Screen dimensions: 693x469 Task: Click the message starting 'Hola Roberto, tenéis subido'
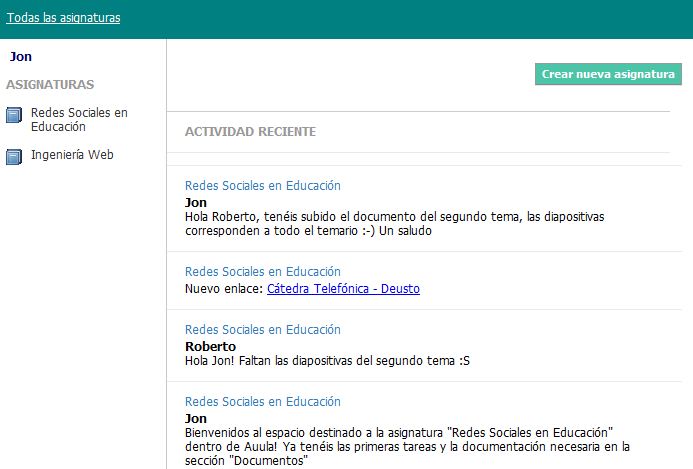(x=395, y=224)
